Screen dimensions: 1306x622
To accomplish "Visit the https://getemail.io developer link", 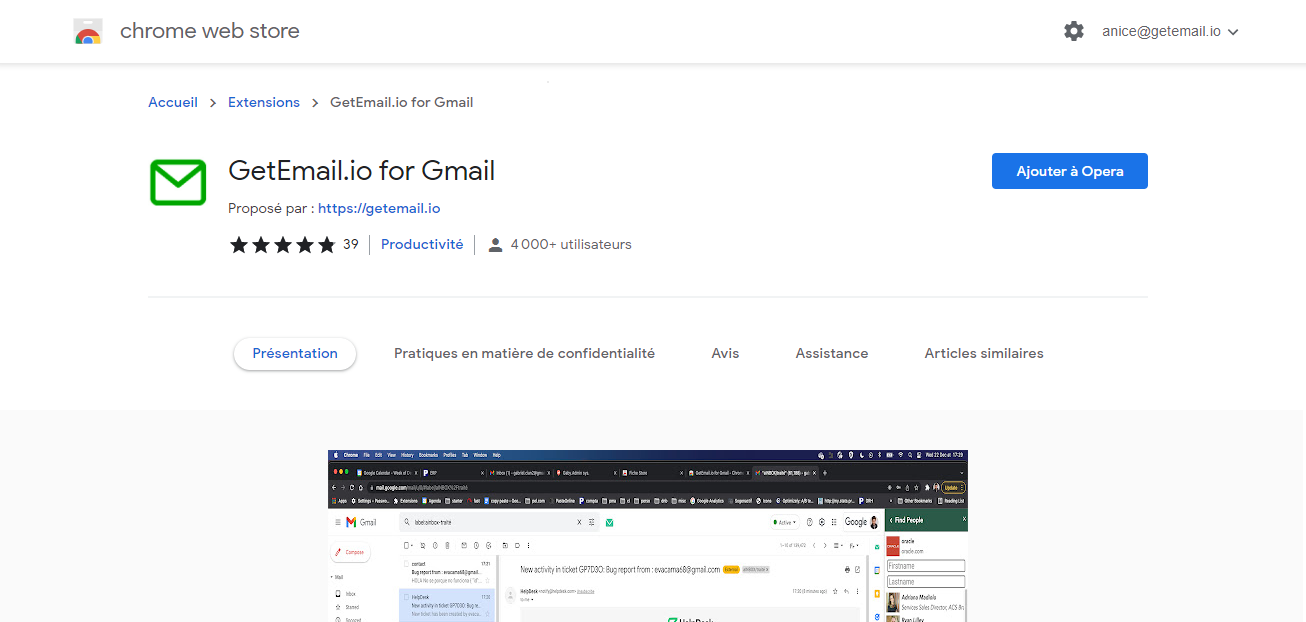I will [379, 209].
